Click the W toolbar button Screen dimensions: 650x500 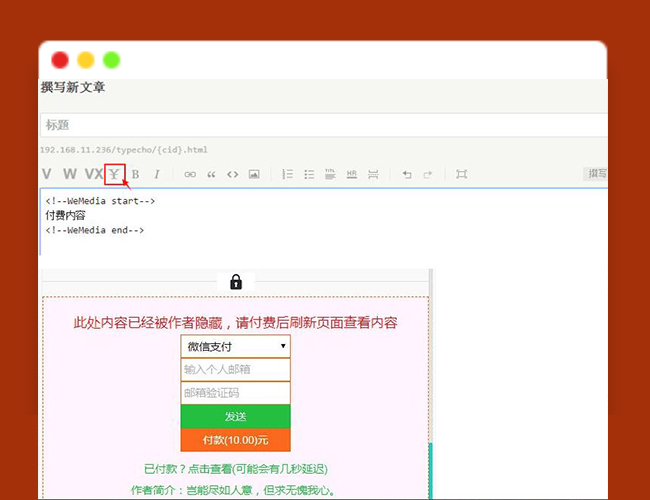click(70, 174)
